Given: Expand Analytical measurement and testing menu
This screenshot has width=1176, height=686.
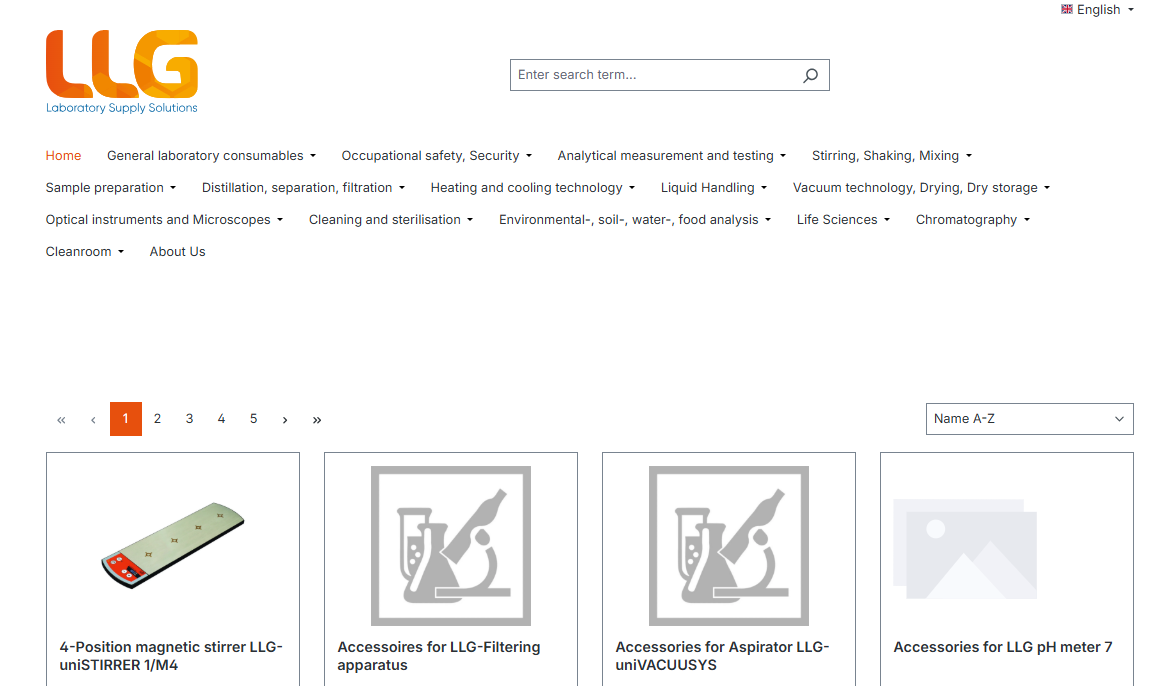Looking at the screenshot, I should [671, 156].
